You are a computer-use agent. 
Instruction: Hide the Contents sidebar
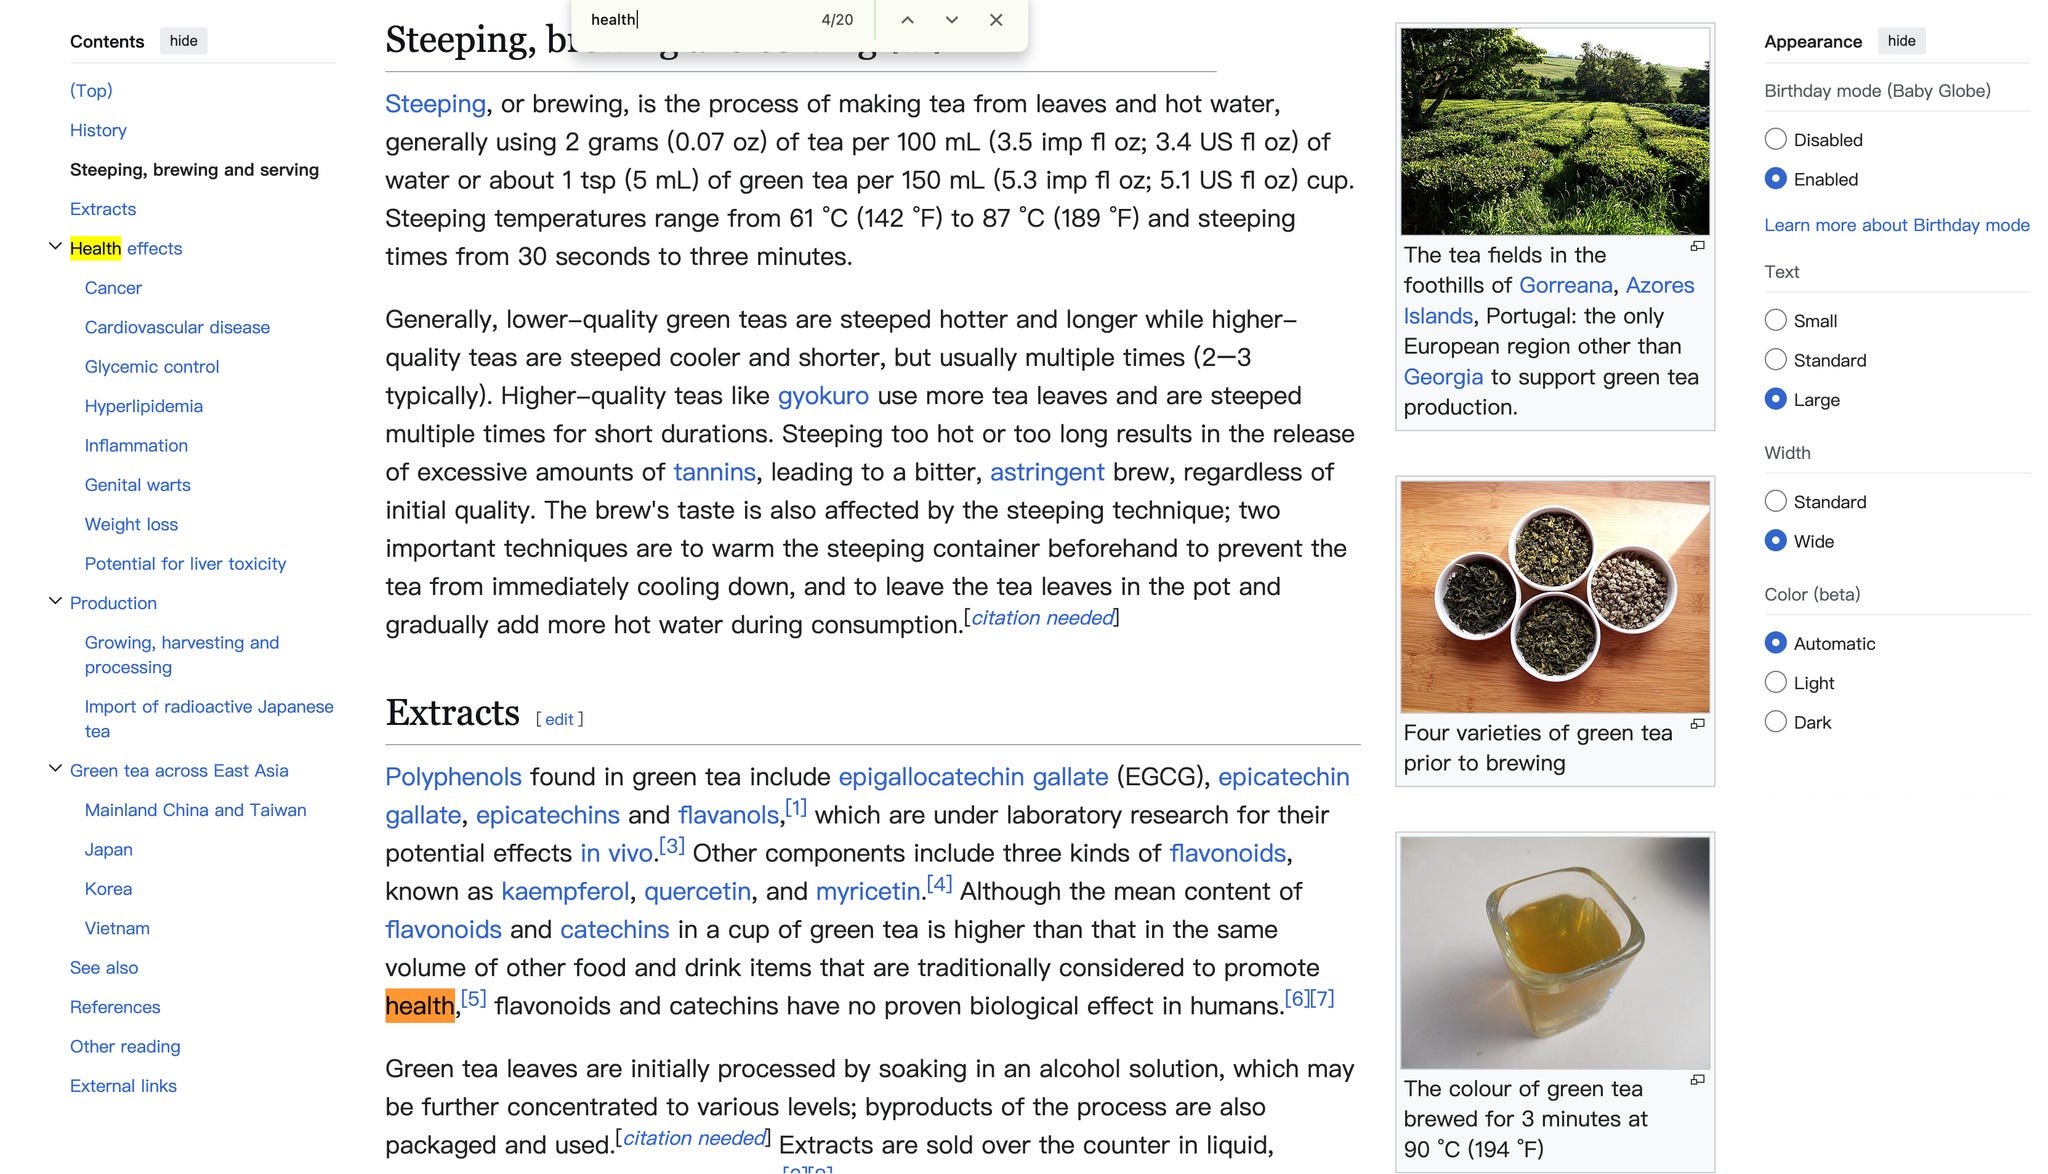183,41
